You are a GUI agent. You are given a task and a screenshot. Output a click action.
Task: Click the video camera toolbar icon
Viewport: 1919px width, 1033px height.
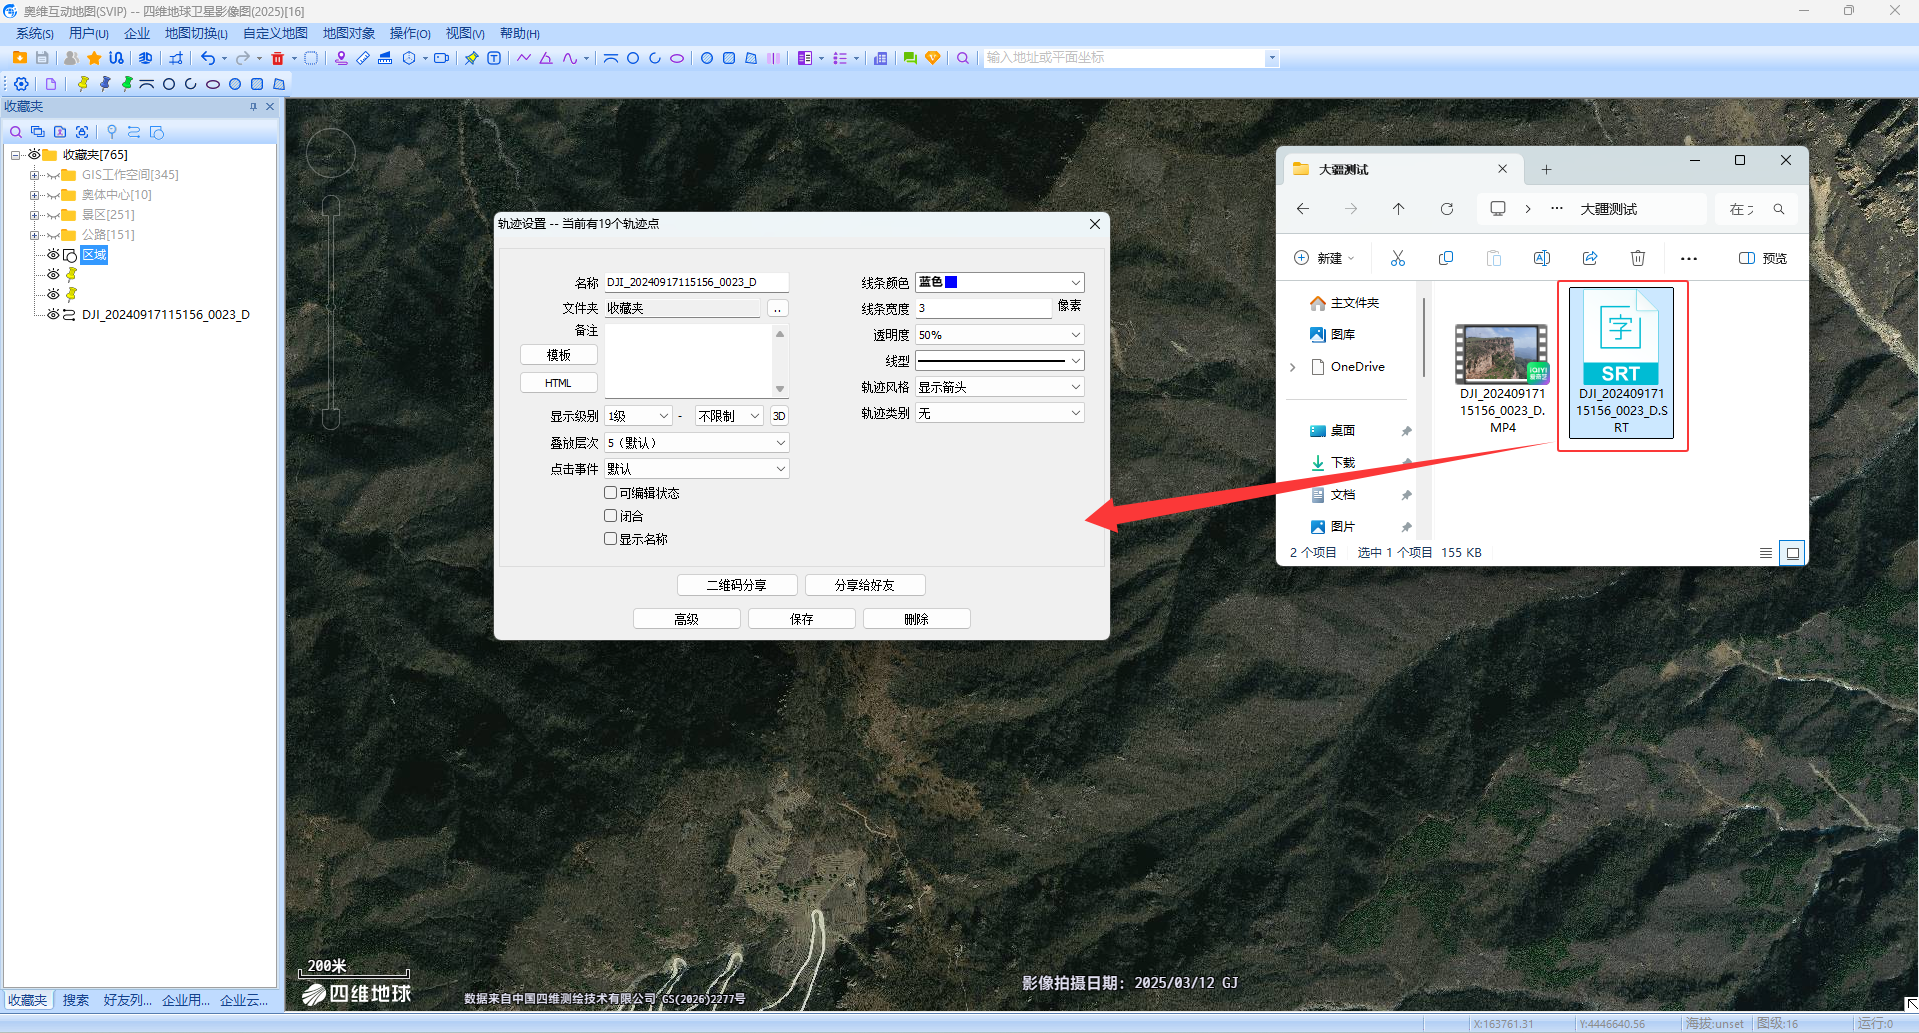coord(441,58)
